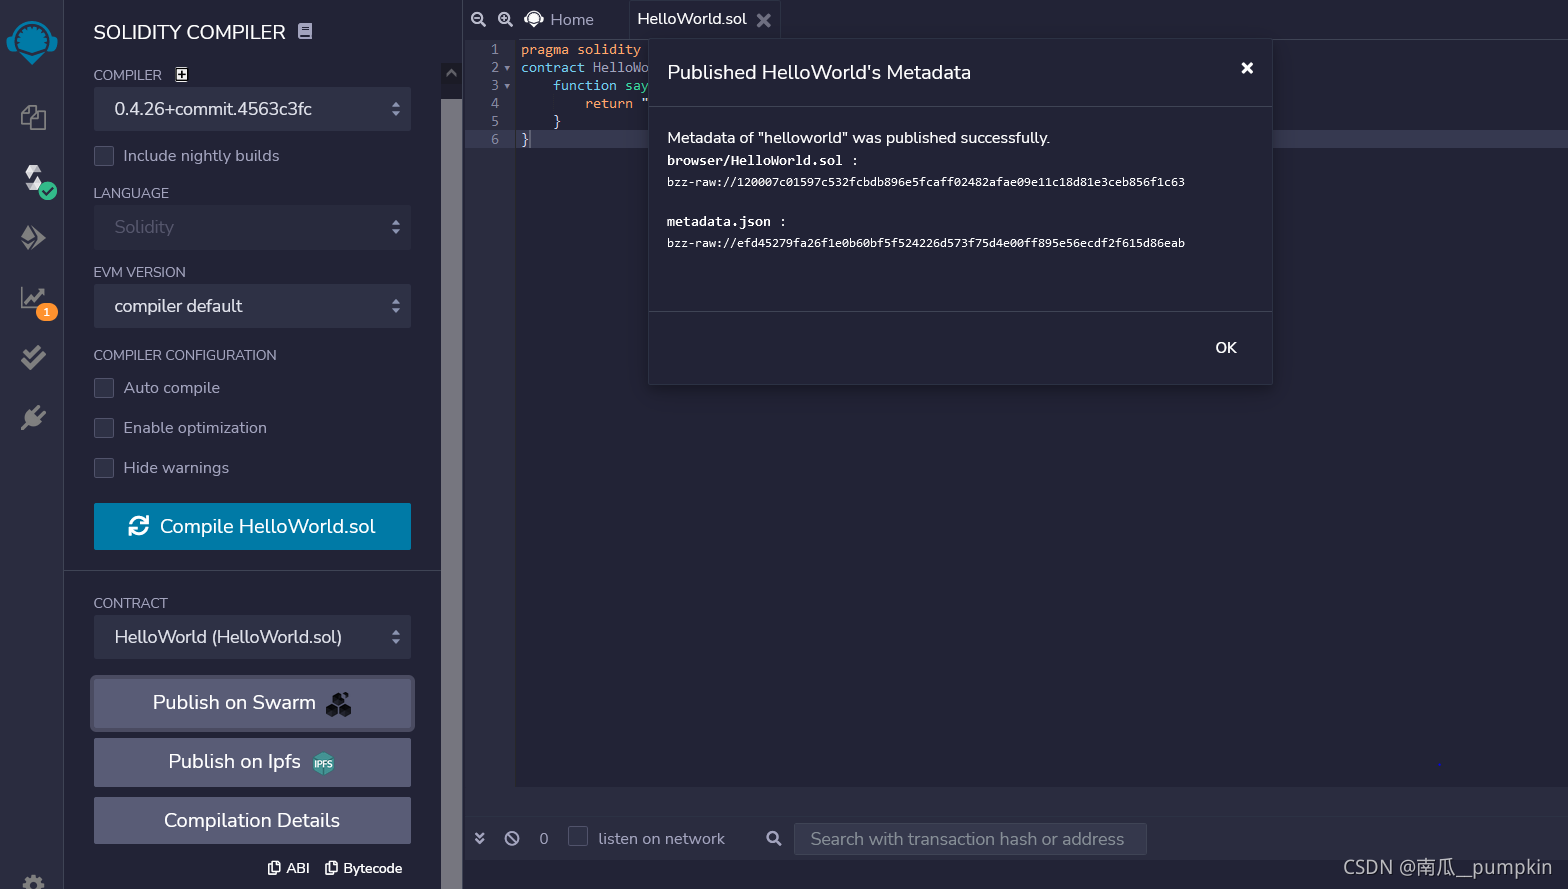Viewport: 1568px width, 889px height.
Task: Open the compiler version dropdown
Action: (252, 109)
